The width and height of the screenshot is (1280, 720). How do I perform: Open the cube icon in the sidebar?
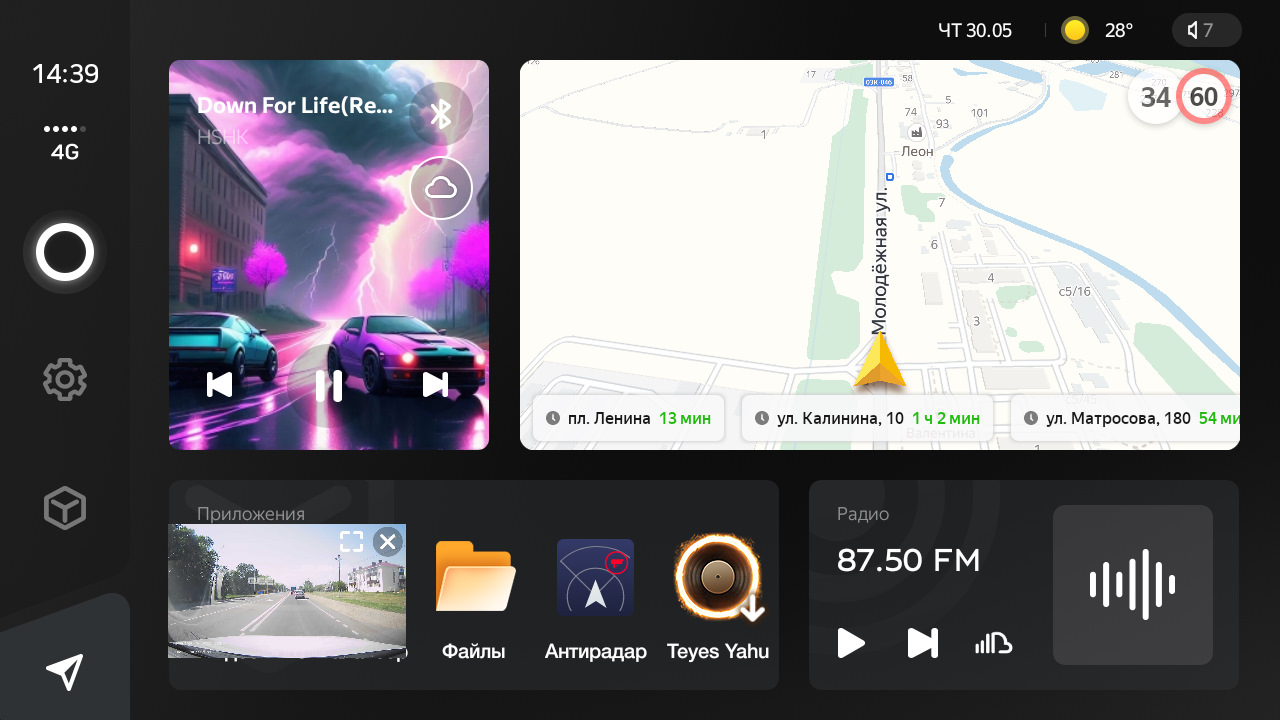point(65,509)
